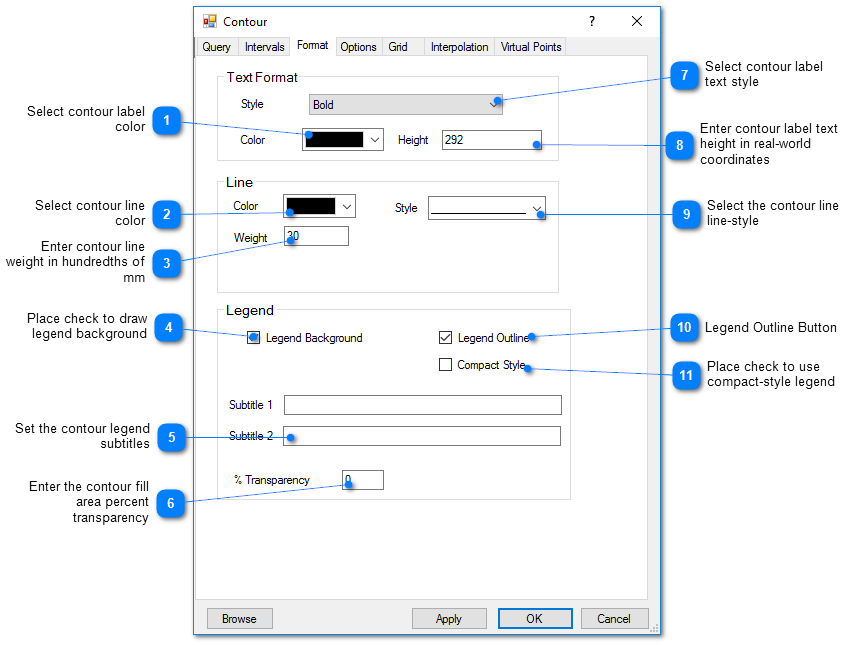Switch to the Virtual Points tab

[x=531, y=47]
